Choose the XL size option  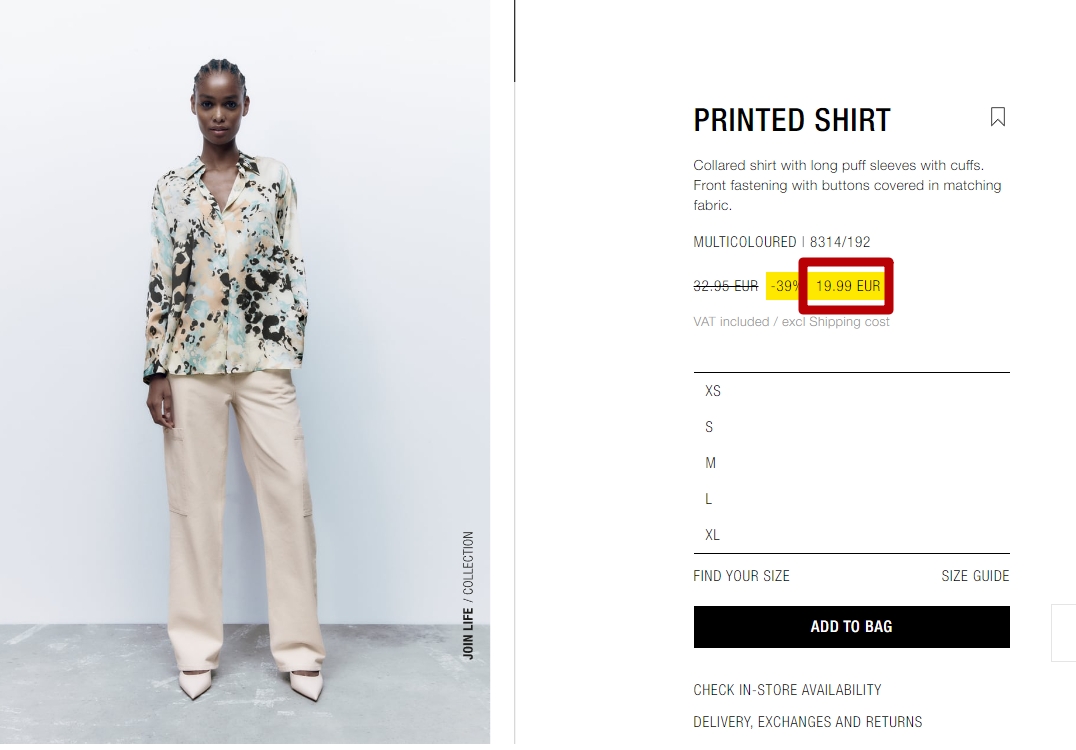click(851, 535)
